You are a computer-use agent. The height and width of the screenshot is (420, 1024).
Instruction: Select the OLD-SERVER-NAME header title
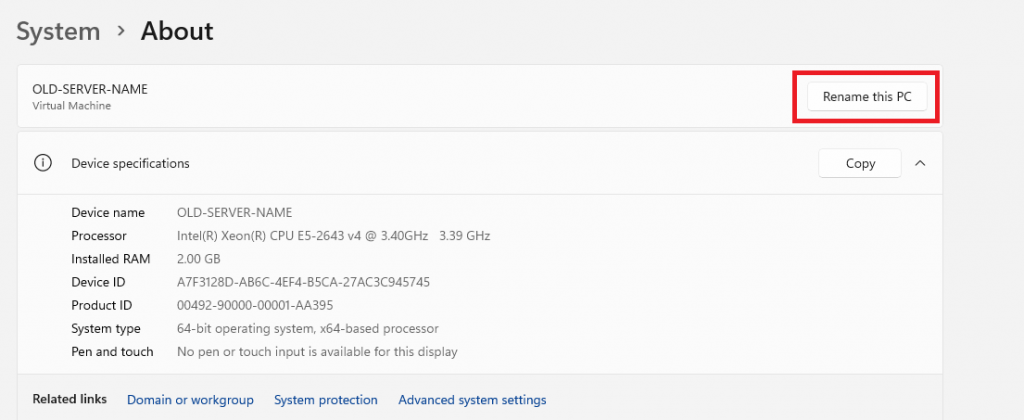[x=90, y=89]
